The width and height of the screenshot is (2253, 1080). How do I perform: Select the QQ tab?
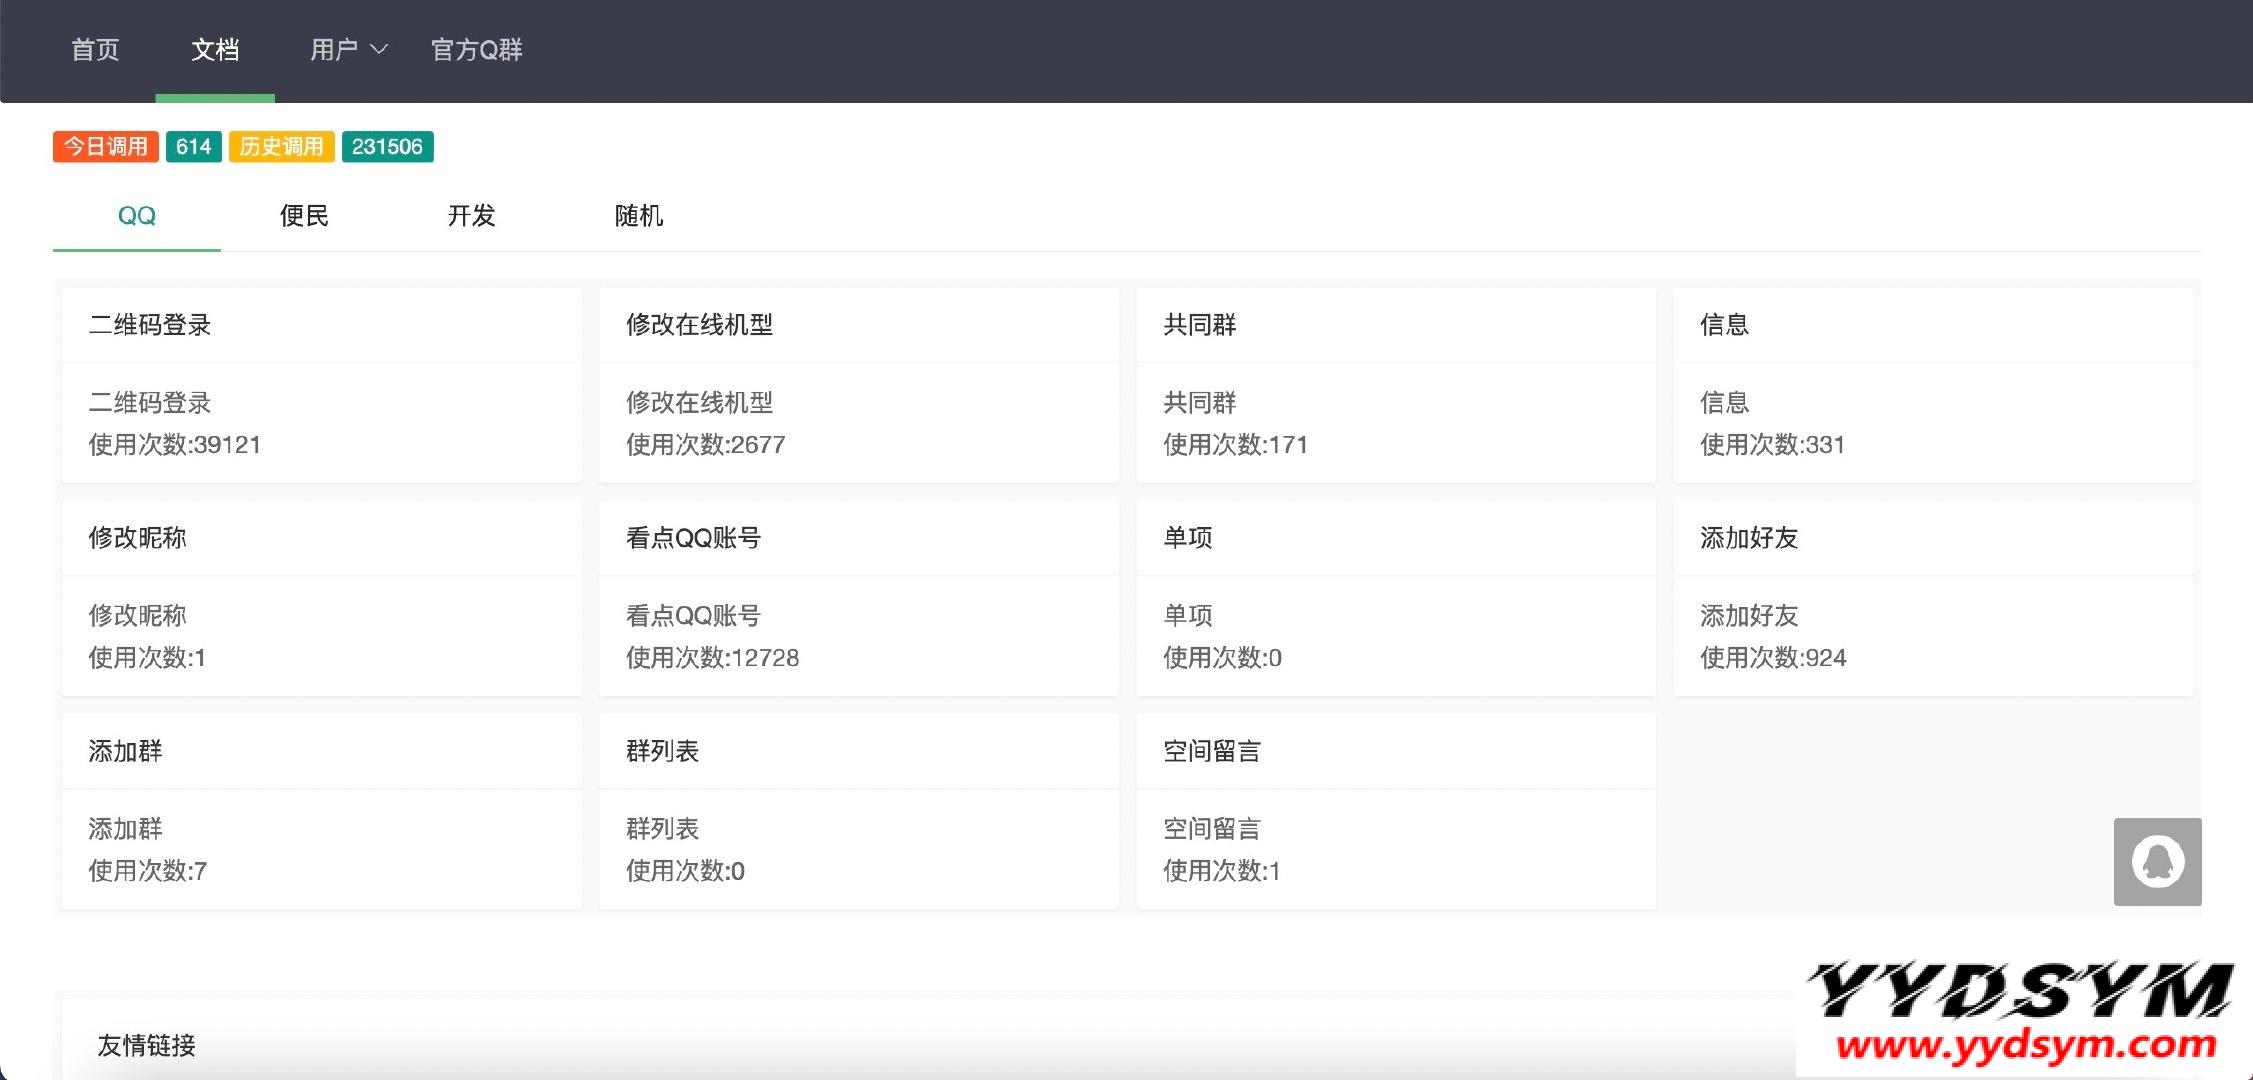(x=137, y=216)
